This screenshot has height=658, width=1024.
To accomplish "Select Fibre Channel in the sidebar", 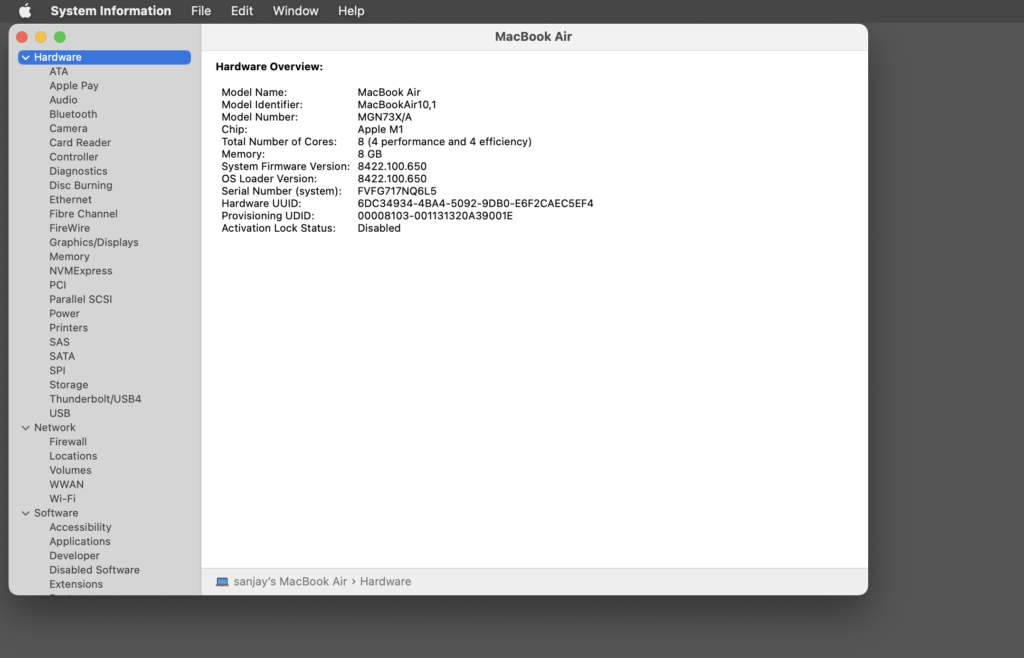I will point(84,214).
